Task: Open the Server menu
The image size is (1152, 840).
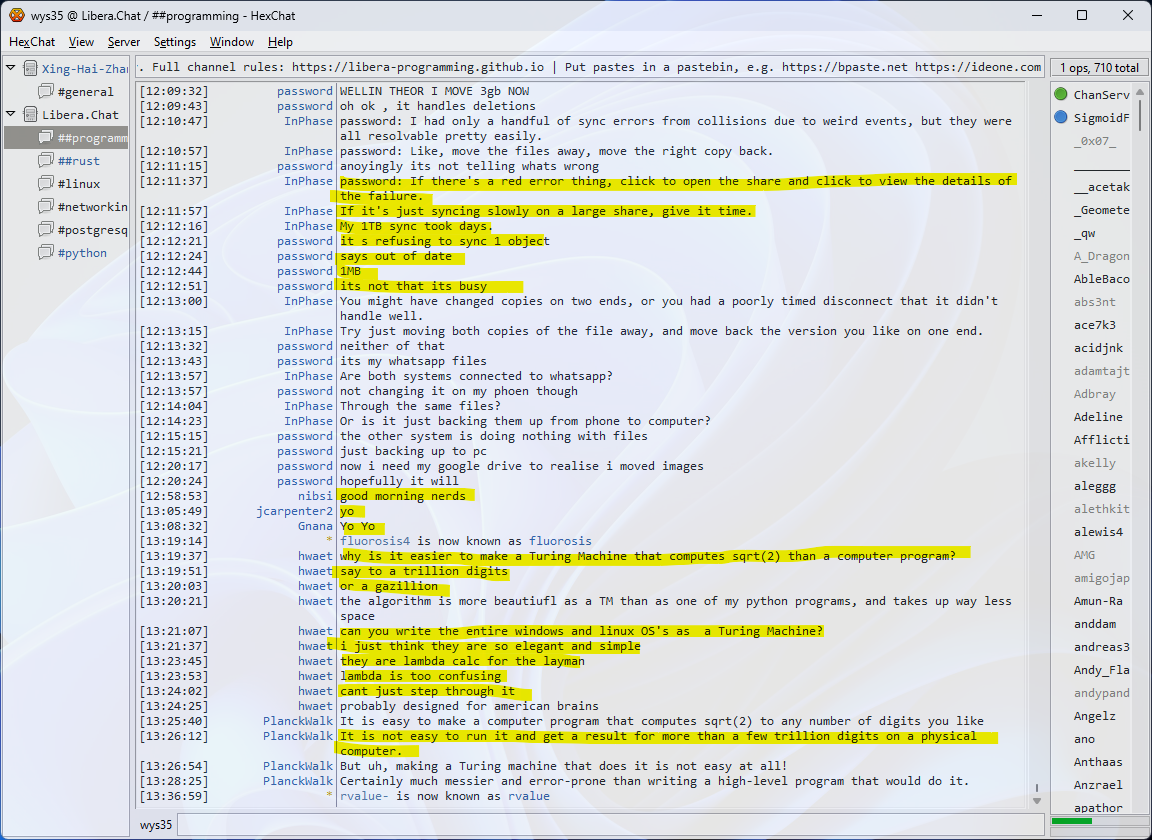Action: tap(124, 42)
